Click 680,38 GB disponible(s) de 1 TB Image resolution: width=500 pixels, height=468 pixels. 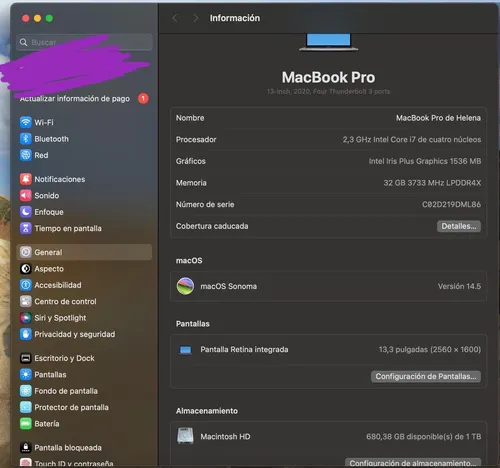point(424,437)
